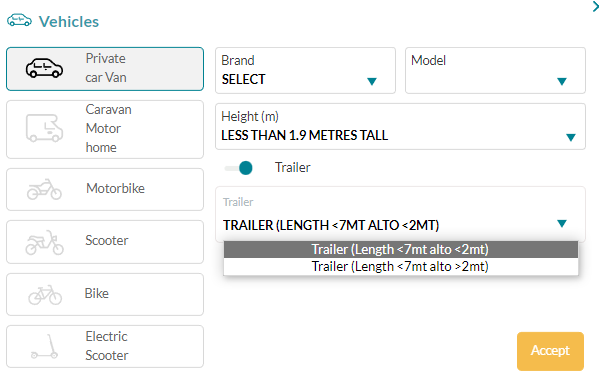Collapse the Trailer type dropdown arrow
Screen dimensions: 599x385
[562, 223]
